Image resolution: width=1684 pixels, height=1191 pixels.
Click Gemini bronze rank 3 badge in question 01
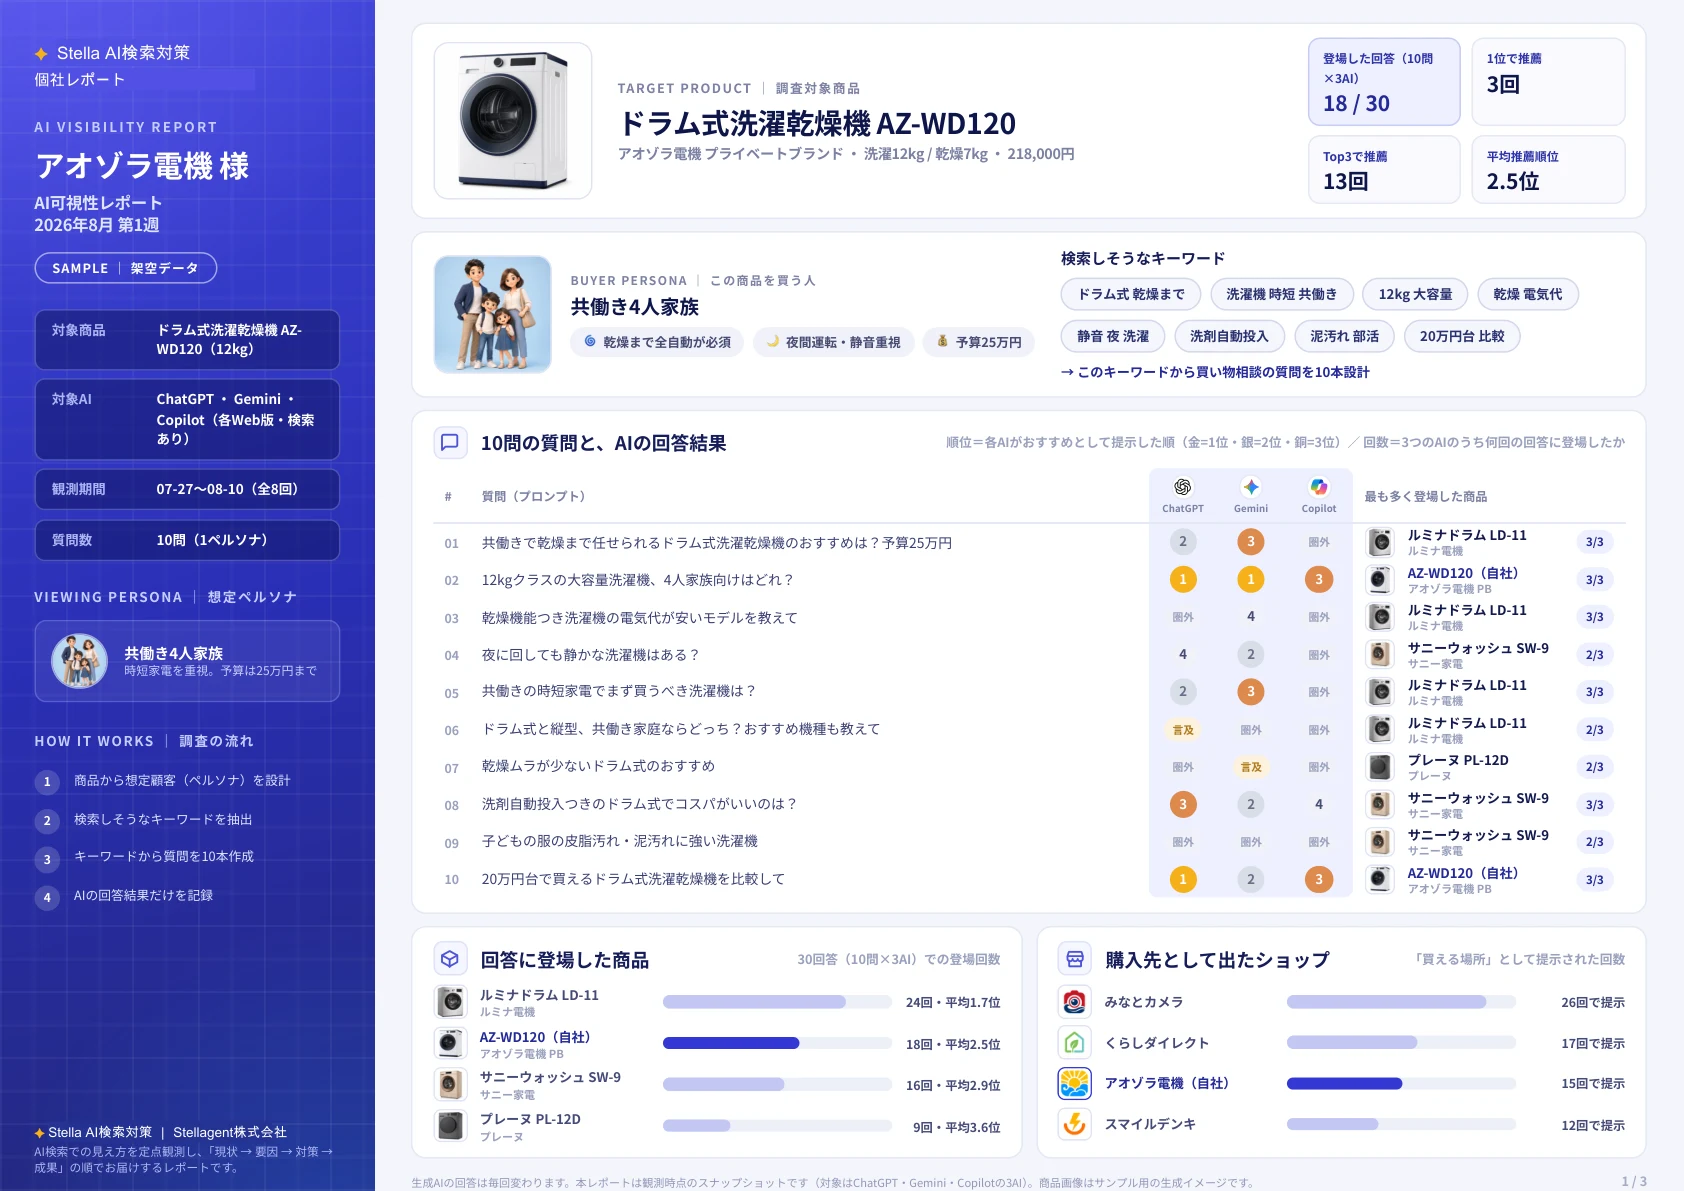[1251, 542]
